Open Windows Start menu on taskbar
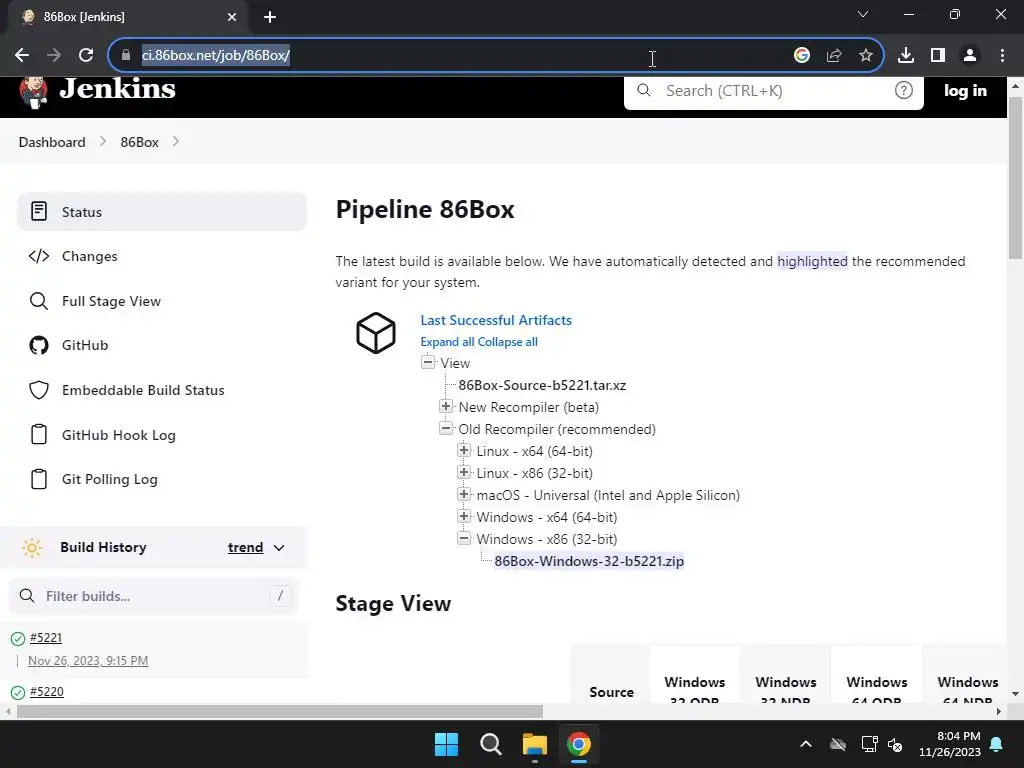The width and height of the screenshot is (1024, 768). click(447, 744)
